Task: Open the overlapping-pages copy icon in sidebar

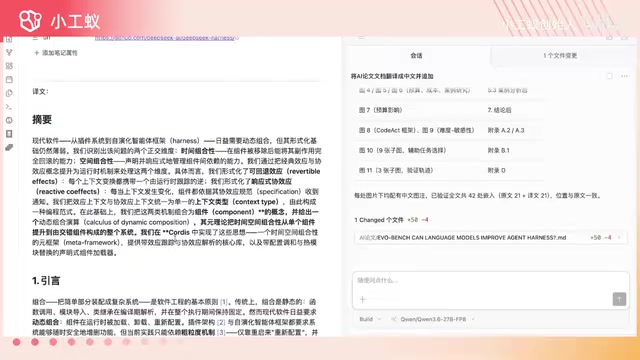Action: [x=9, y=93]
